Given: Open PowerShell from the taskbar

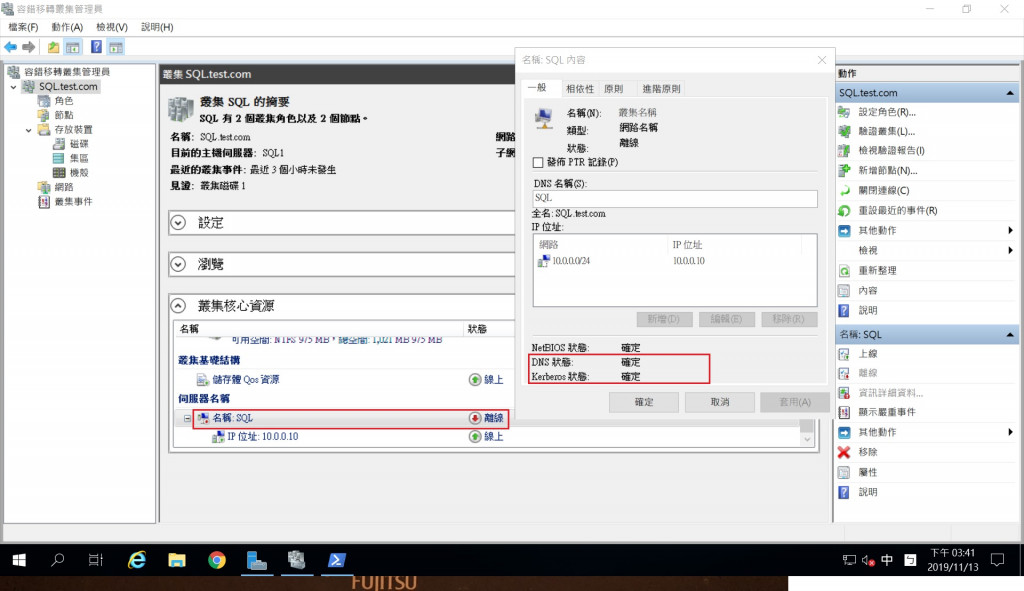Looking at the screenshot, I should click(x=336, y=560).
